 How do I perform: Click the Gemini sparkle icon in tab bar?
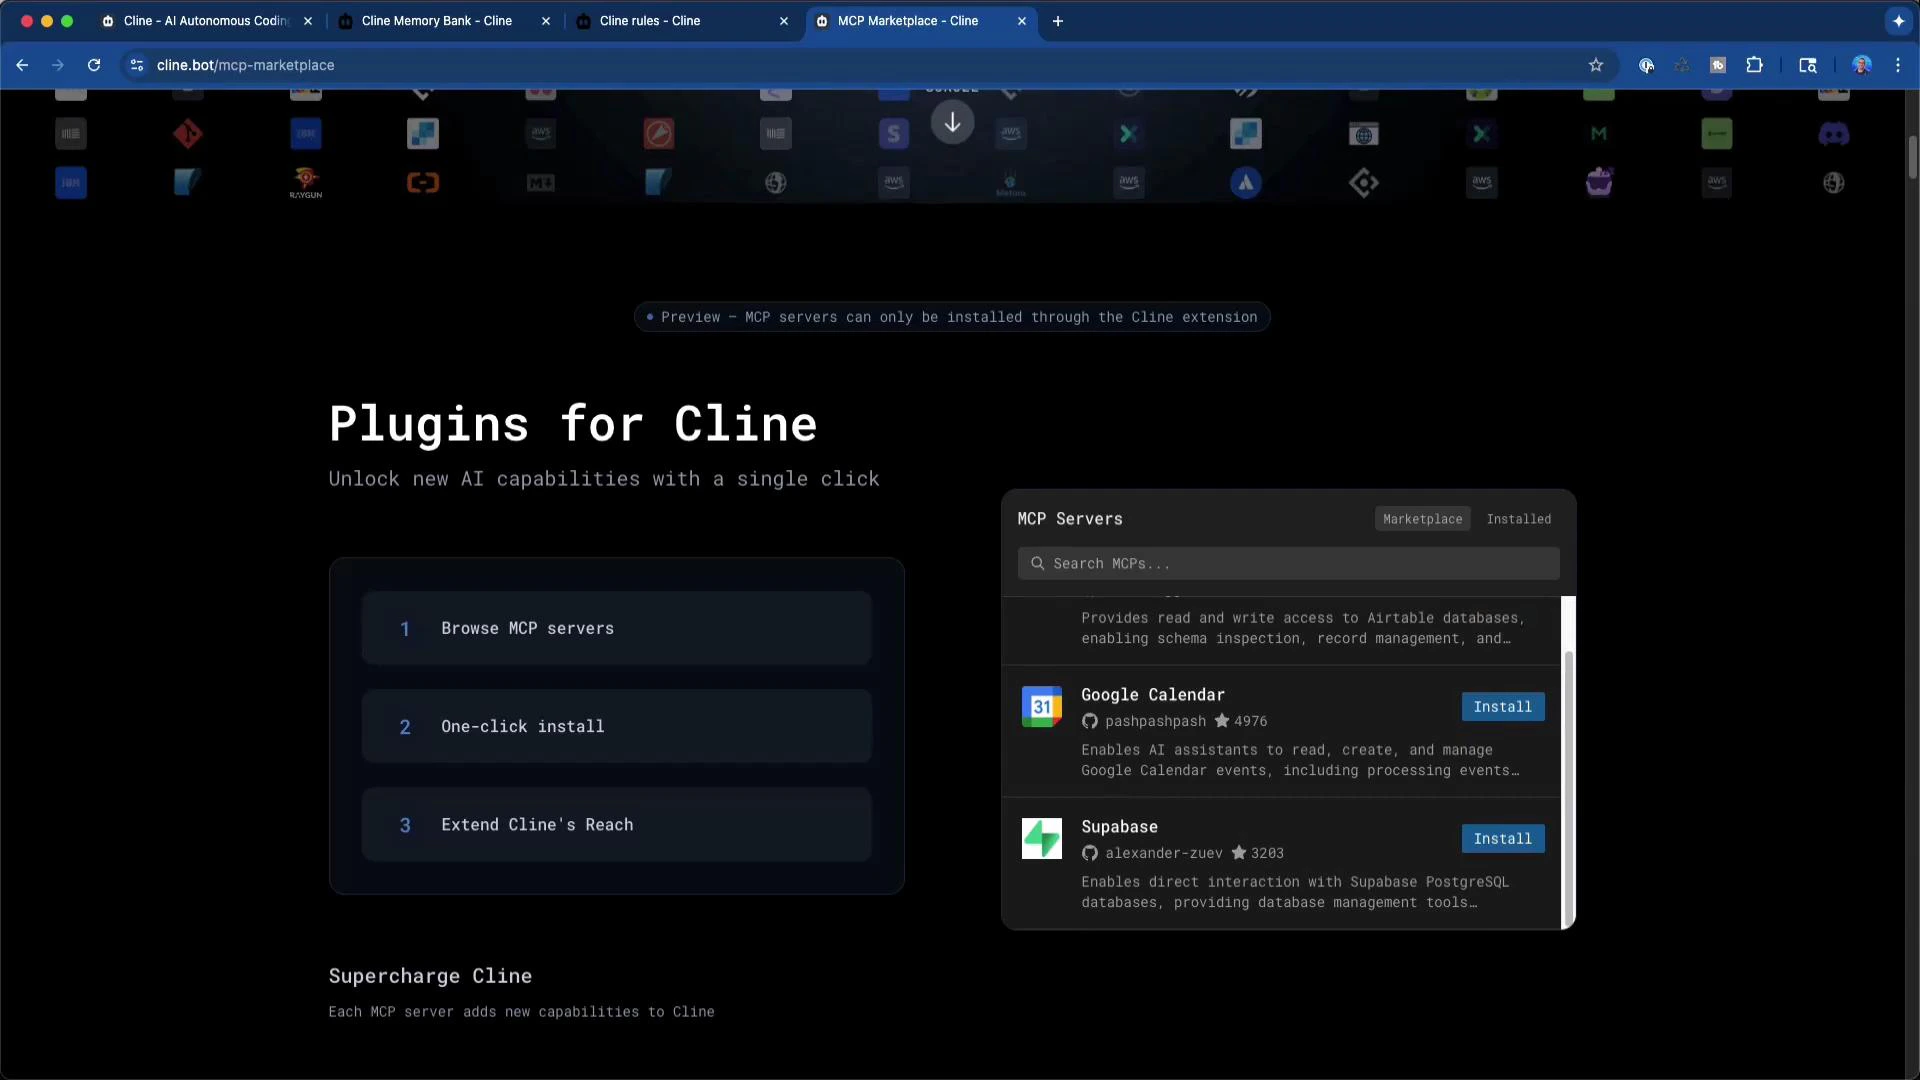pos(1897,20)
